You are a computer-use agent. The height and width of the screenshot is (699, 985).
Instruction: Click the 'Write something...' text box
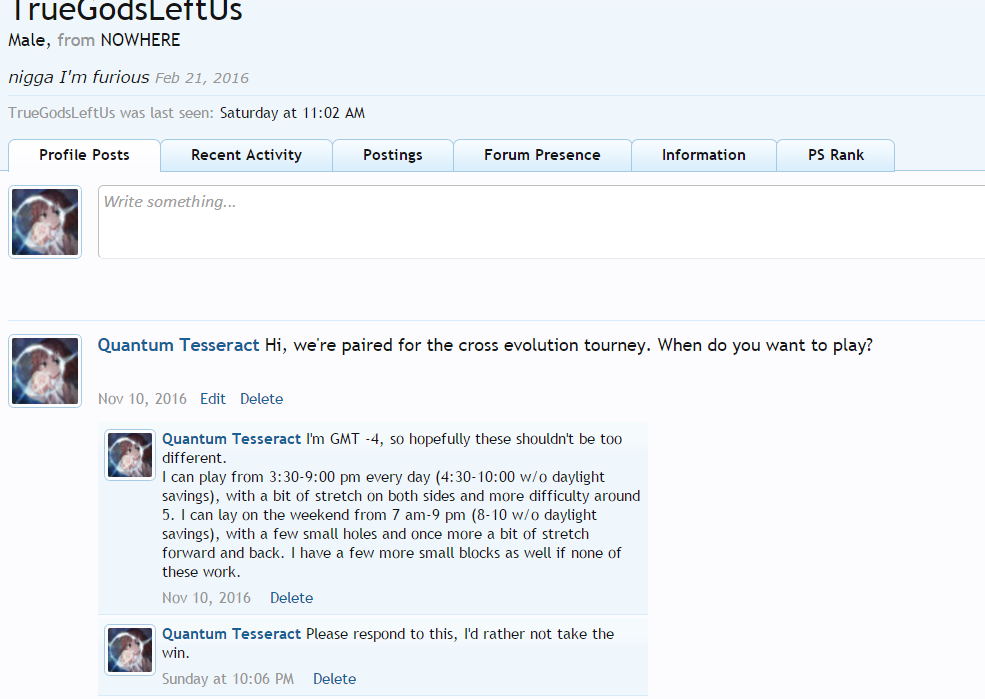(x=541, y=222)
